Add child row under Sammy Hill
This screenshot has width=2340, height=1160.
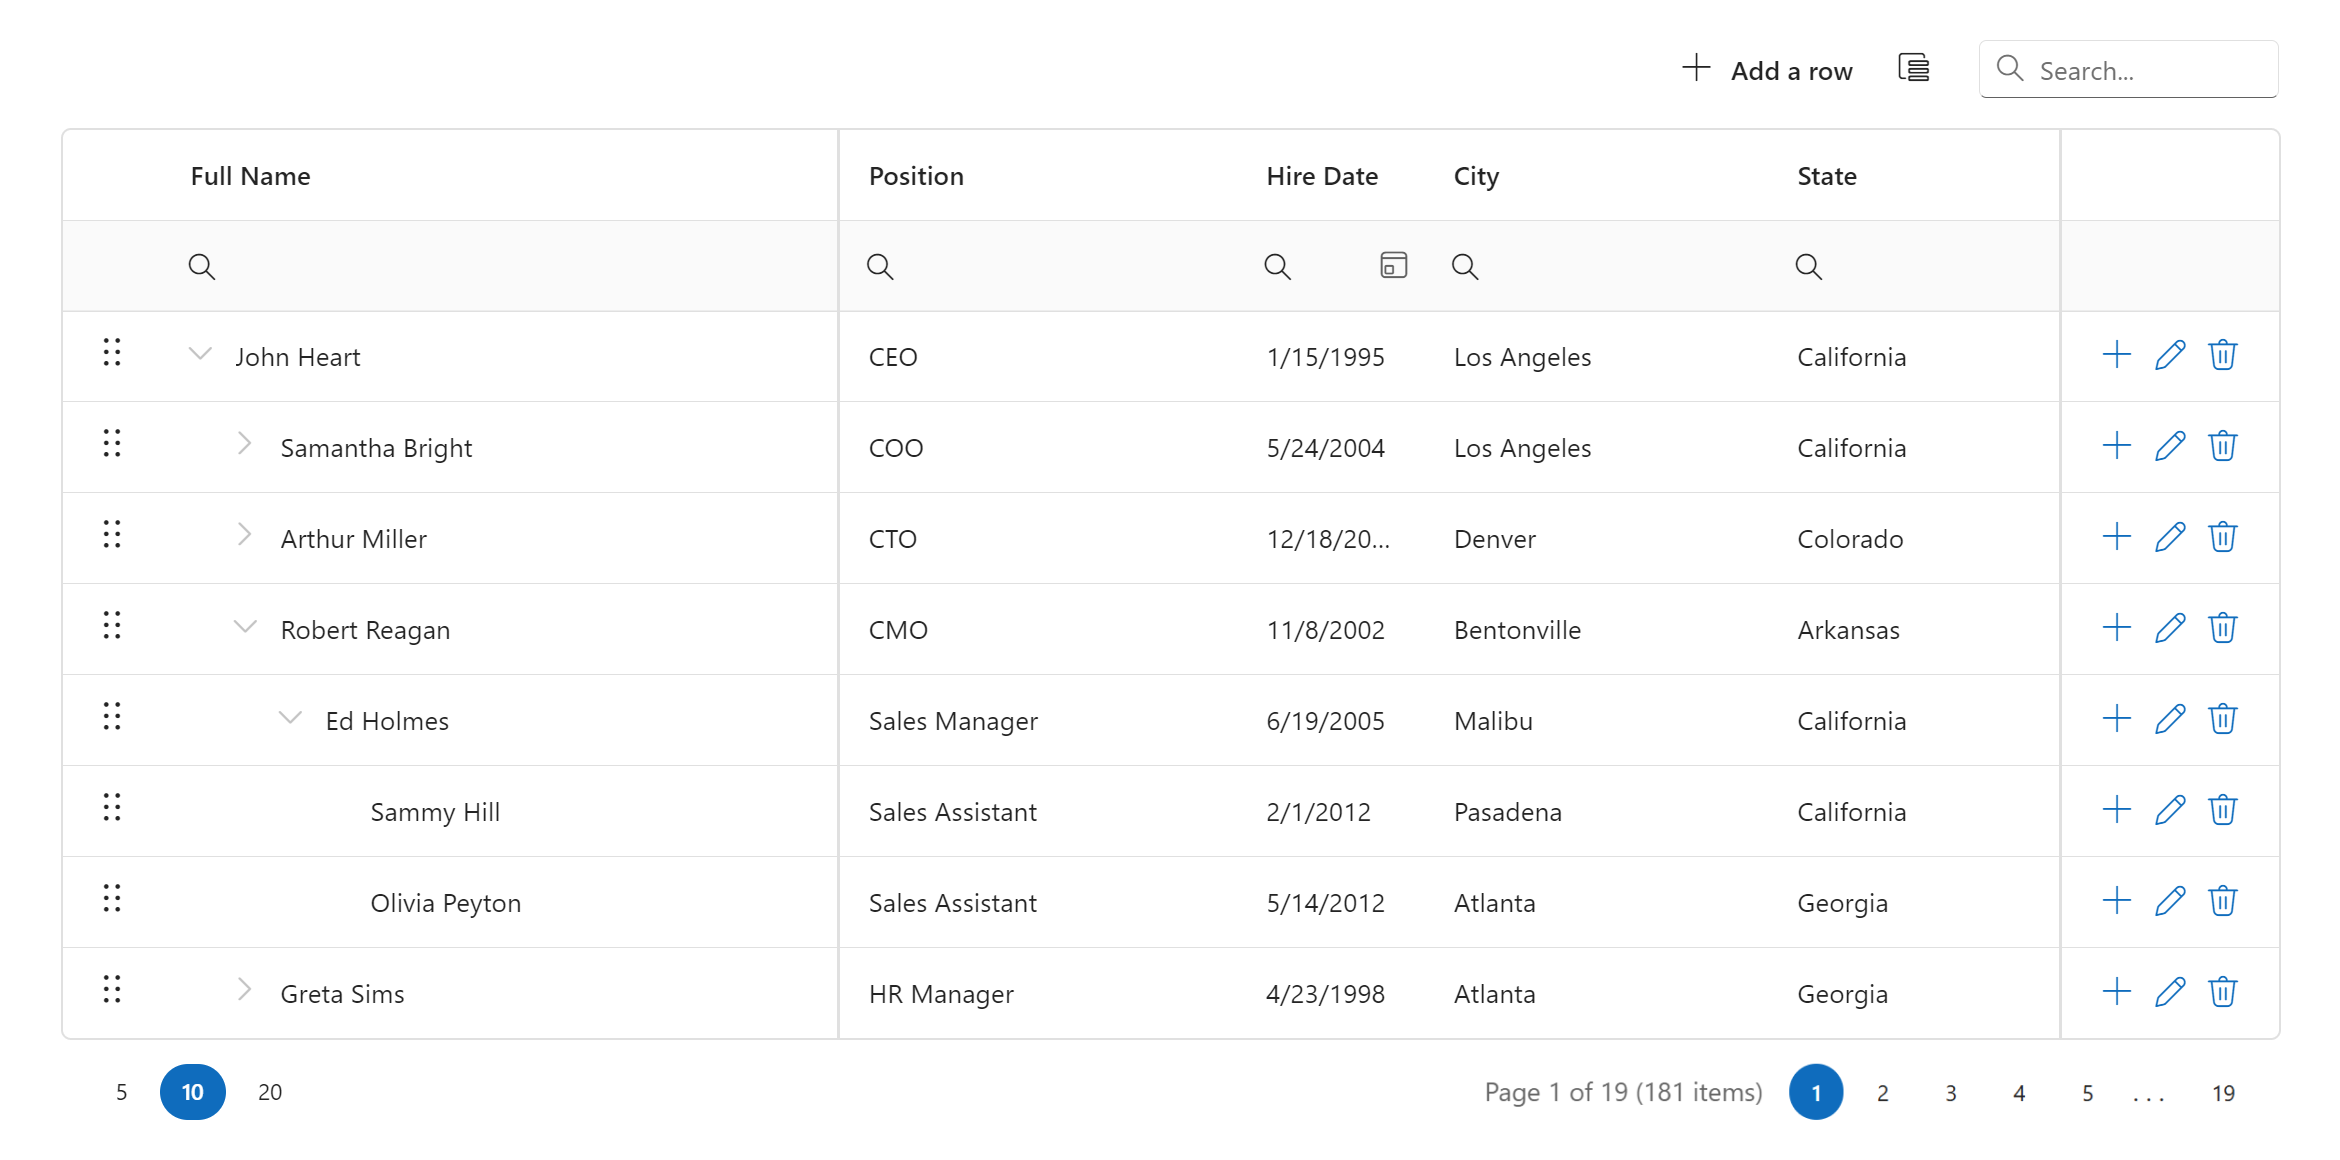point(2116,810)
